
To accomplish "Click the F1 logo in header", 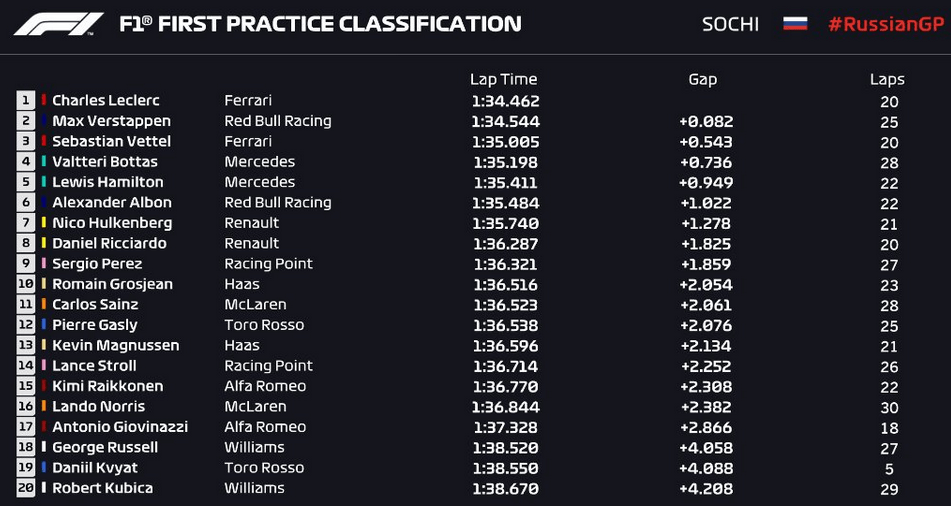I will pos(58,24).
